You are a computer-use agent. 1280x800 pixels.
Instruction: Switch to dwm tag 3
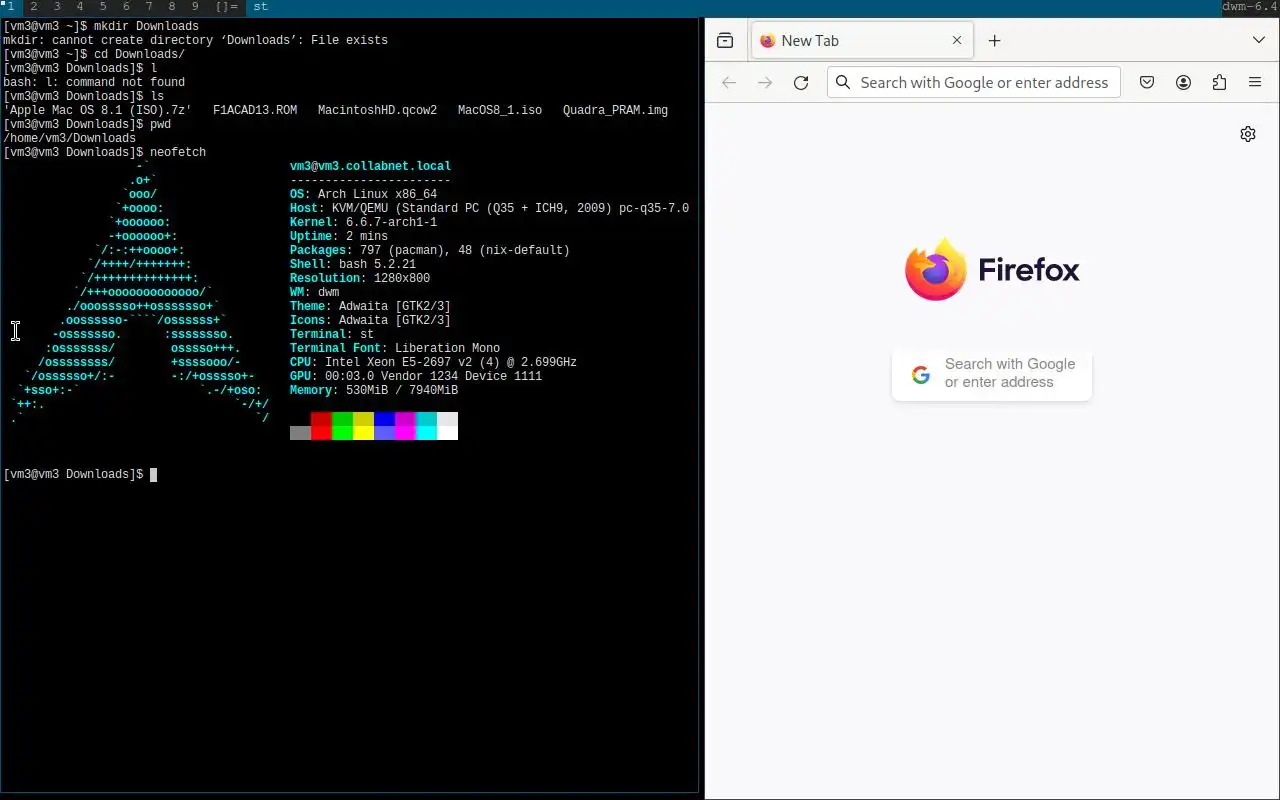[x=57, y=7]
